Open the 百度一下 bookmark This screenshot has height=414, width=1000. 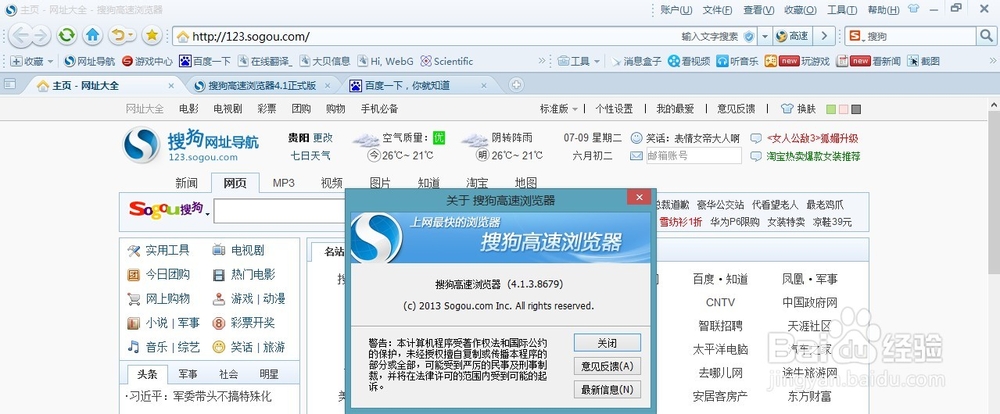pos(205,61)
